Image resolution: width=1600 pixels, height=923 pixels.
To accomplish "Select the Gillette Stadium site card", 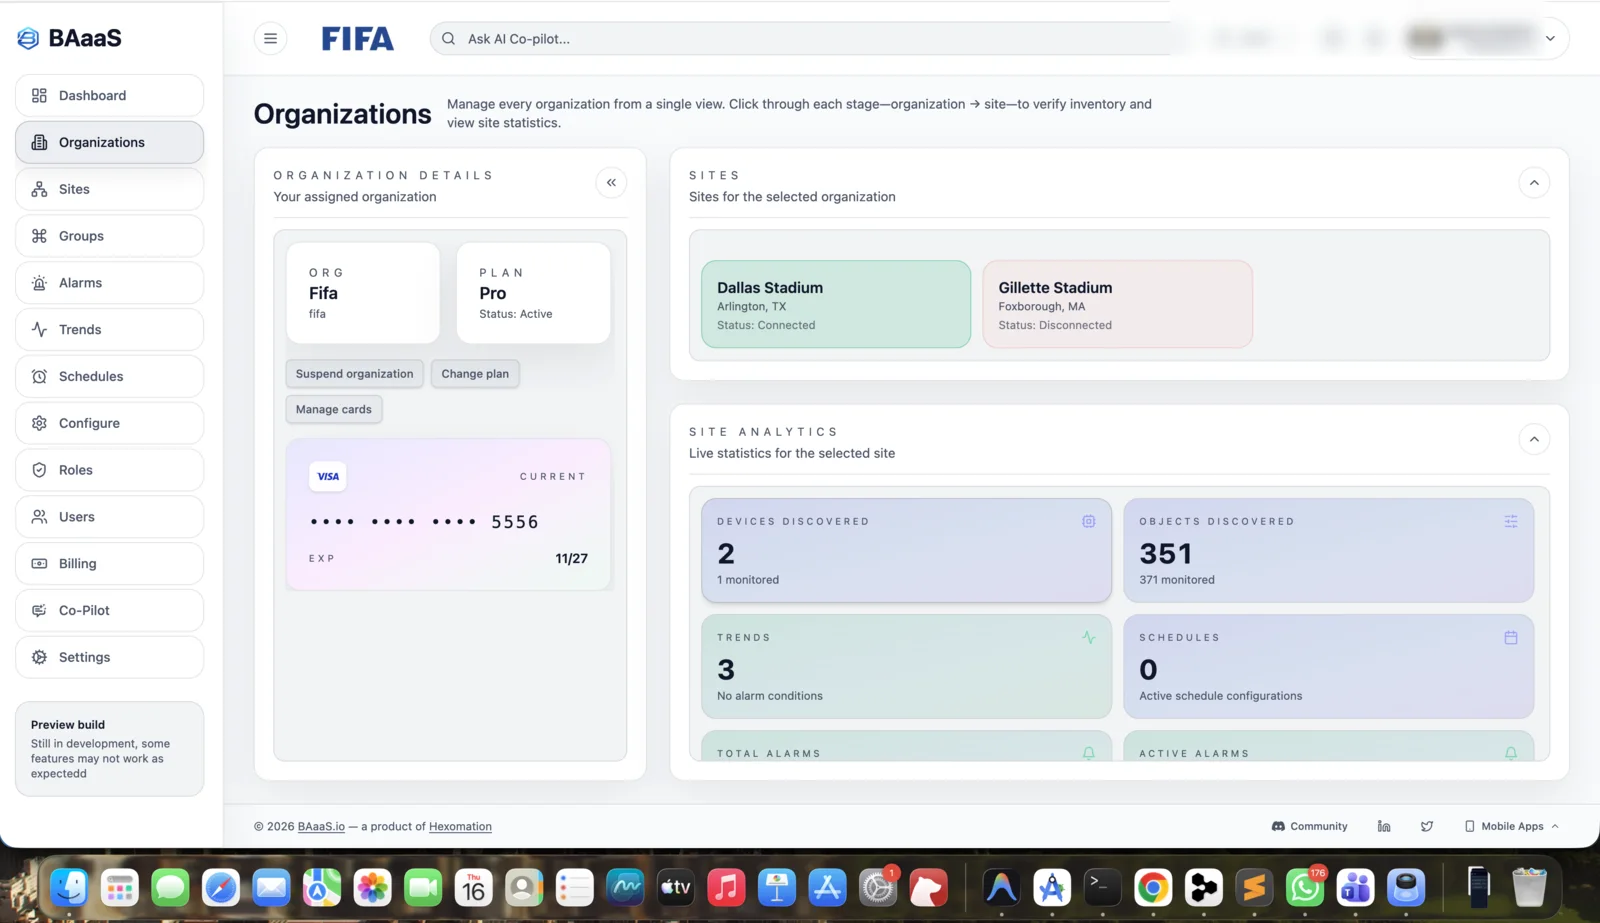I will click(1117, 304).
